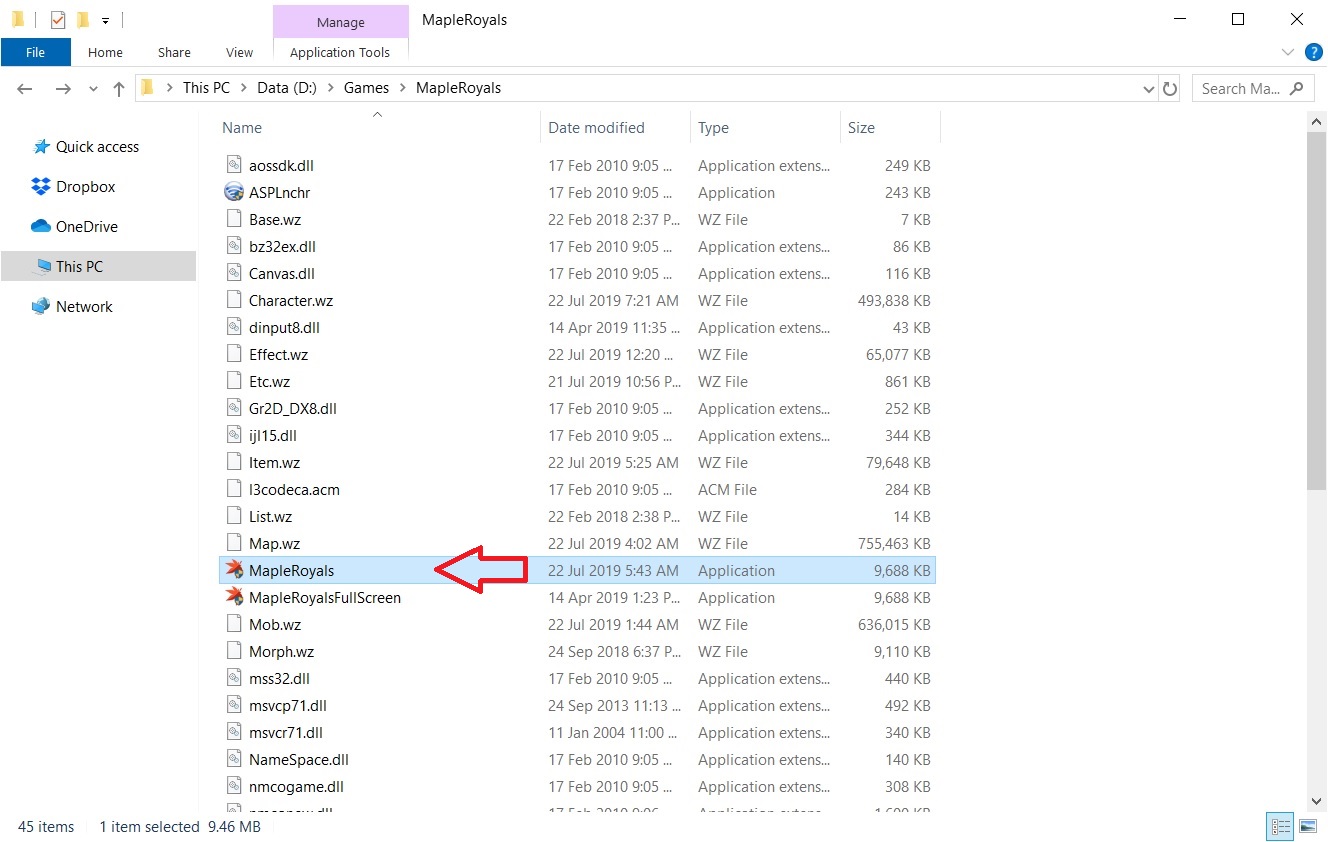This screenshot has height=842, width=1328.
Task: Click the Dropbox icon in the sidebar
Action: point(41,187)
